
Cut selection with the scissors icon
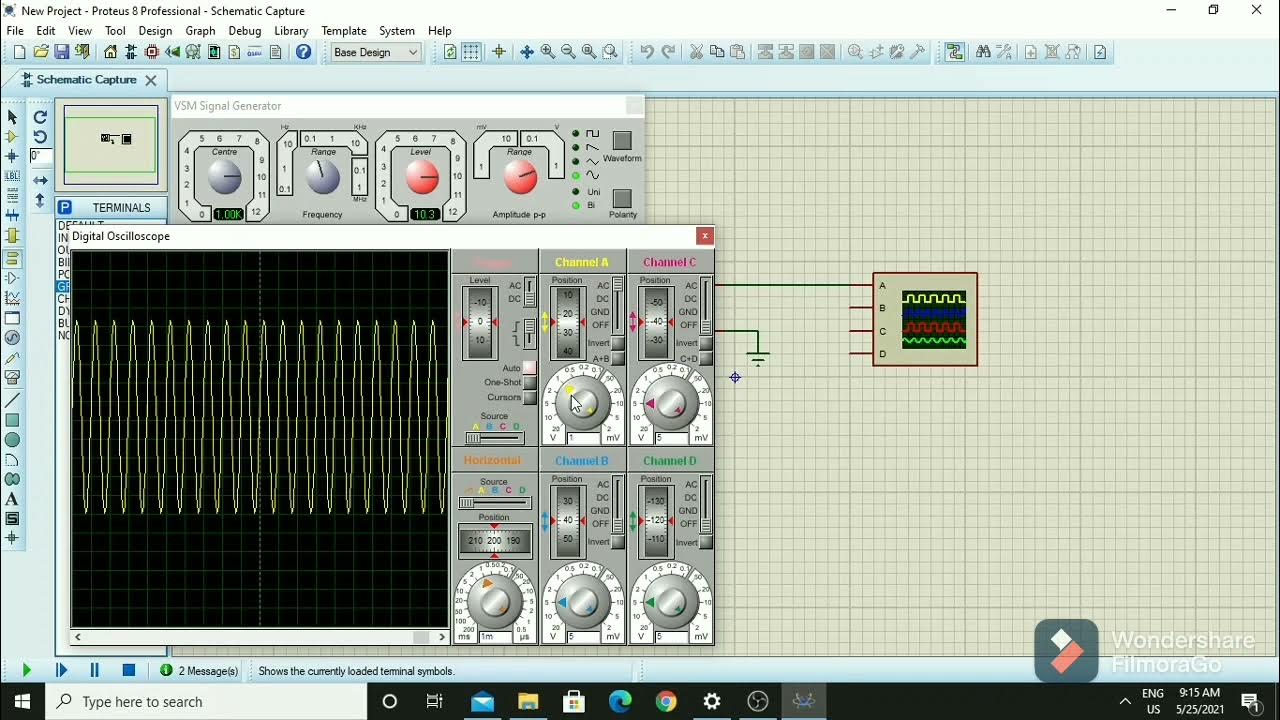(696, 52)
